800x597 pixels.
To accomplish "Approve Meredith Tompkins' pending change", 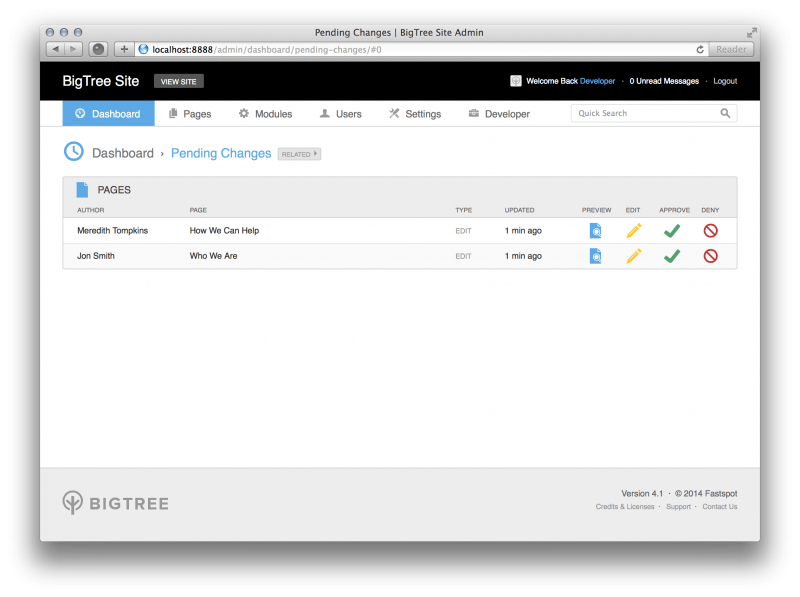I will [x=672, y=231].
